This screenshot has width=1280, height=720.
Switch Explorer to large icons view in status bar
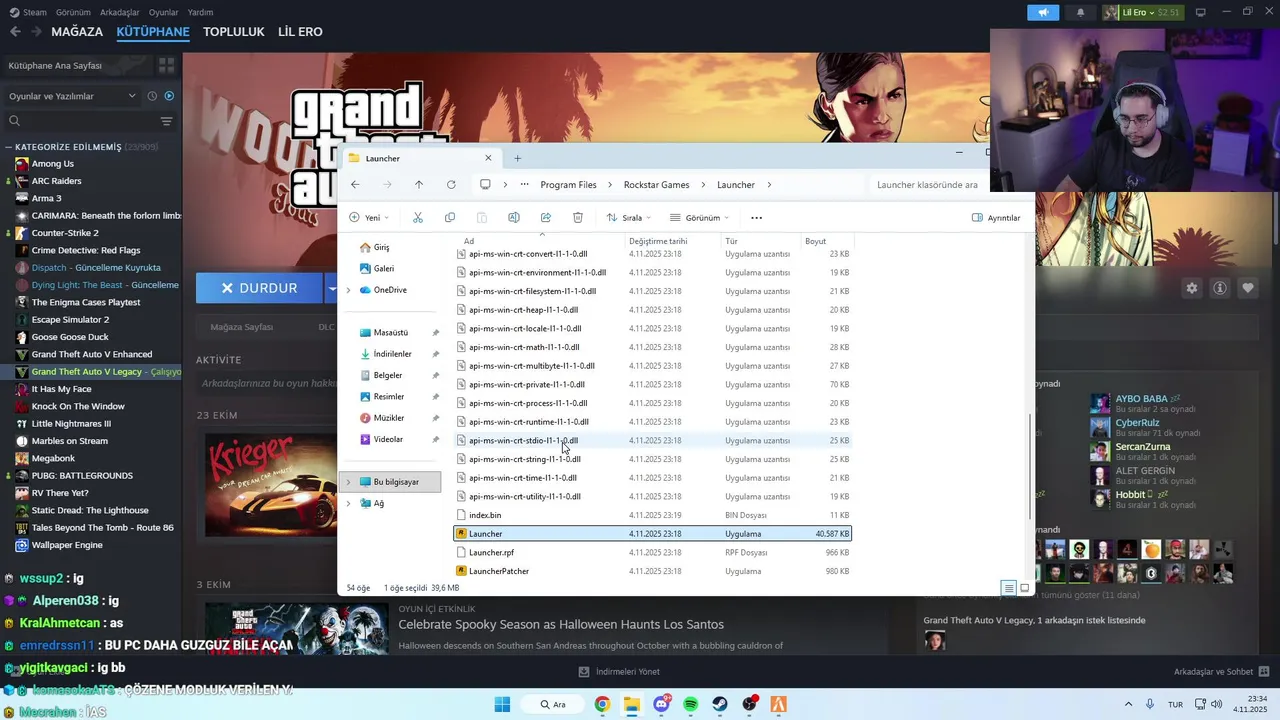(1024, 588)
